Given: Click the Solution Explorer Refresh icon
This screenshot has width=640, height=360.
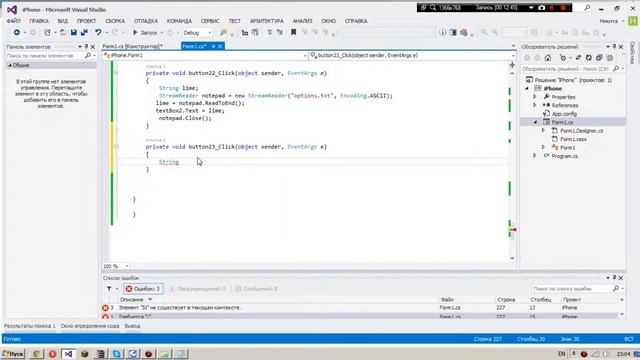Looking at the screenshot, I should point(589,58).
